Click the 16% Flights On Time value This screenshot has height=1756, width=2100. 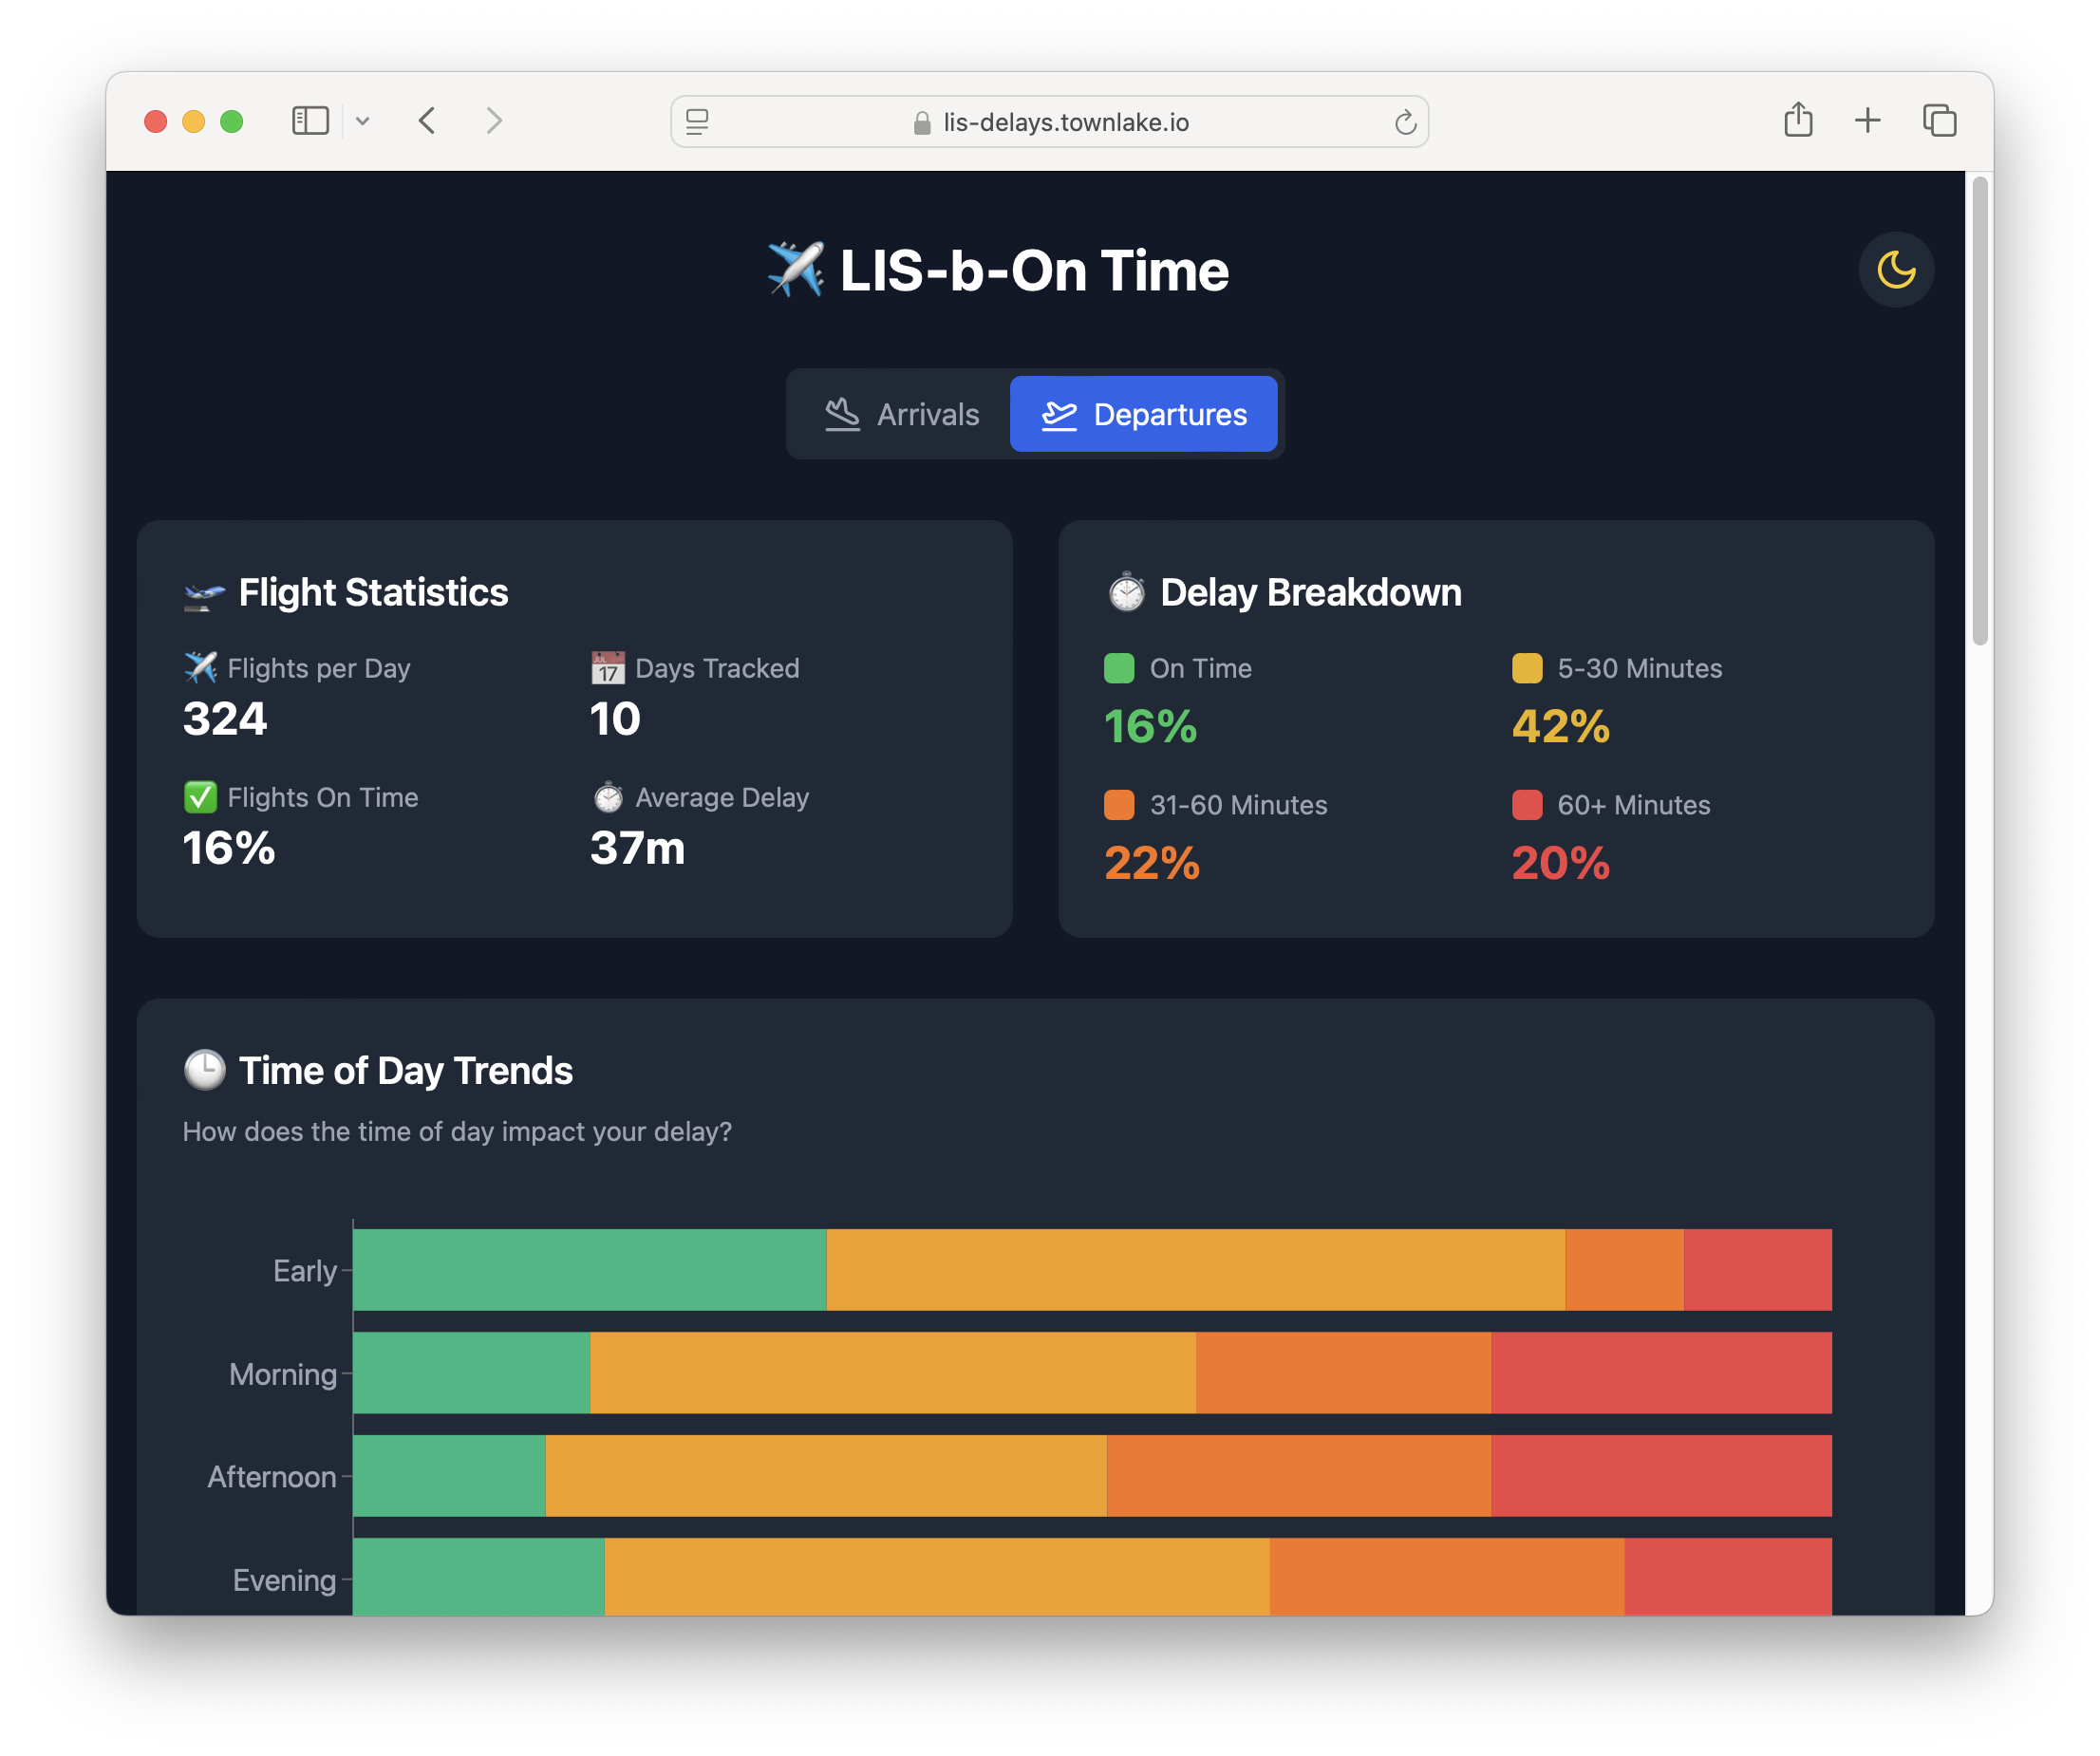(229, 849)
